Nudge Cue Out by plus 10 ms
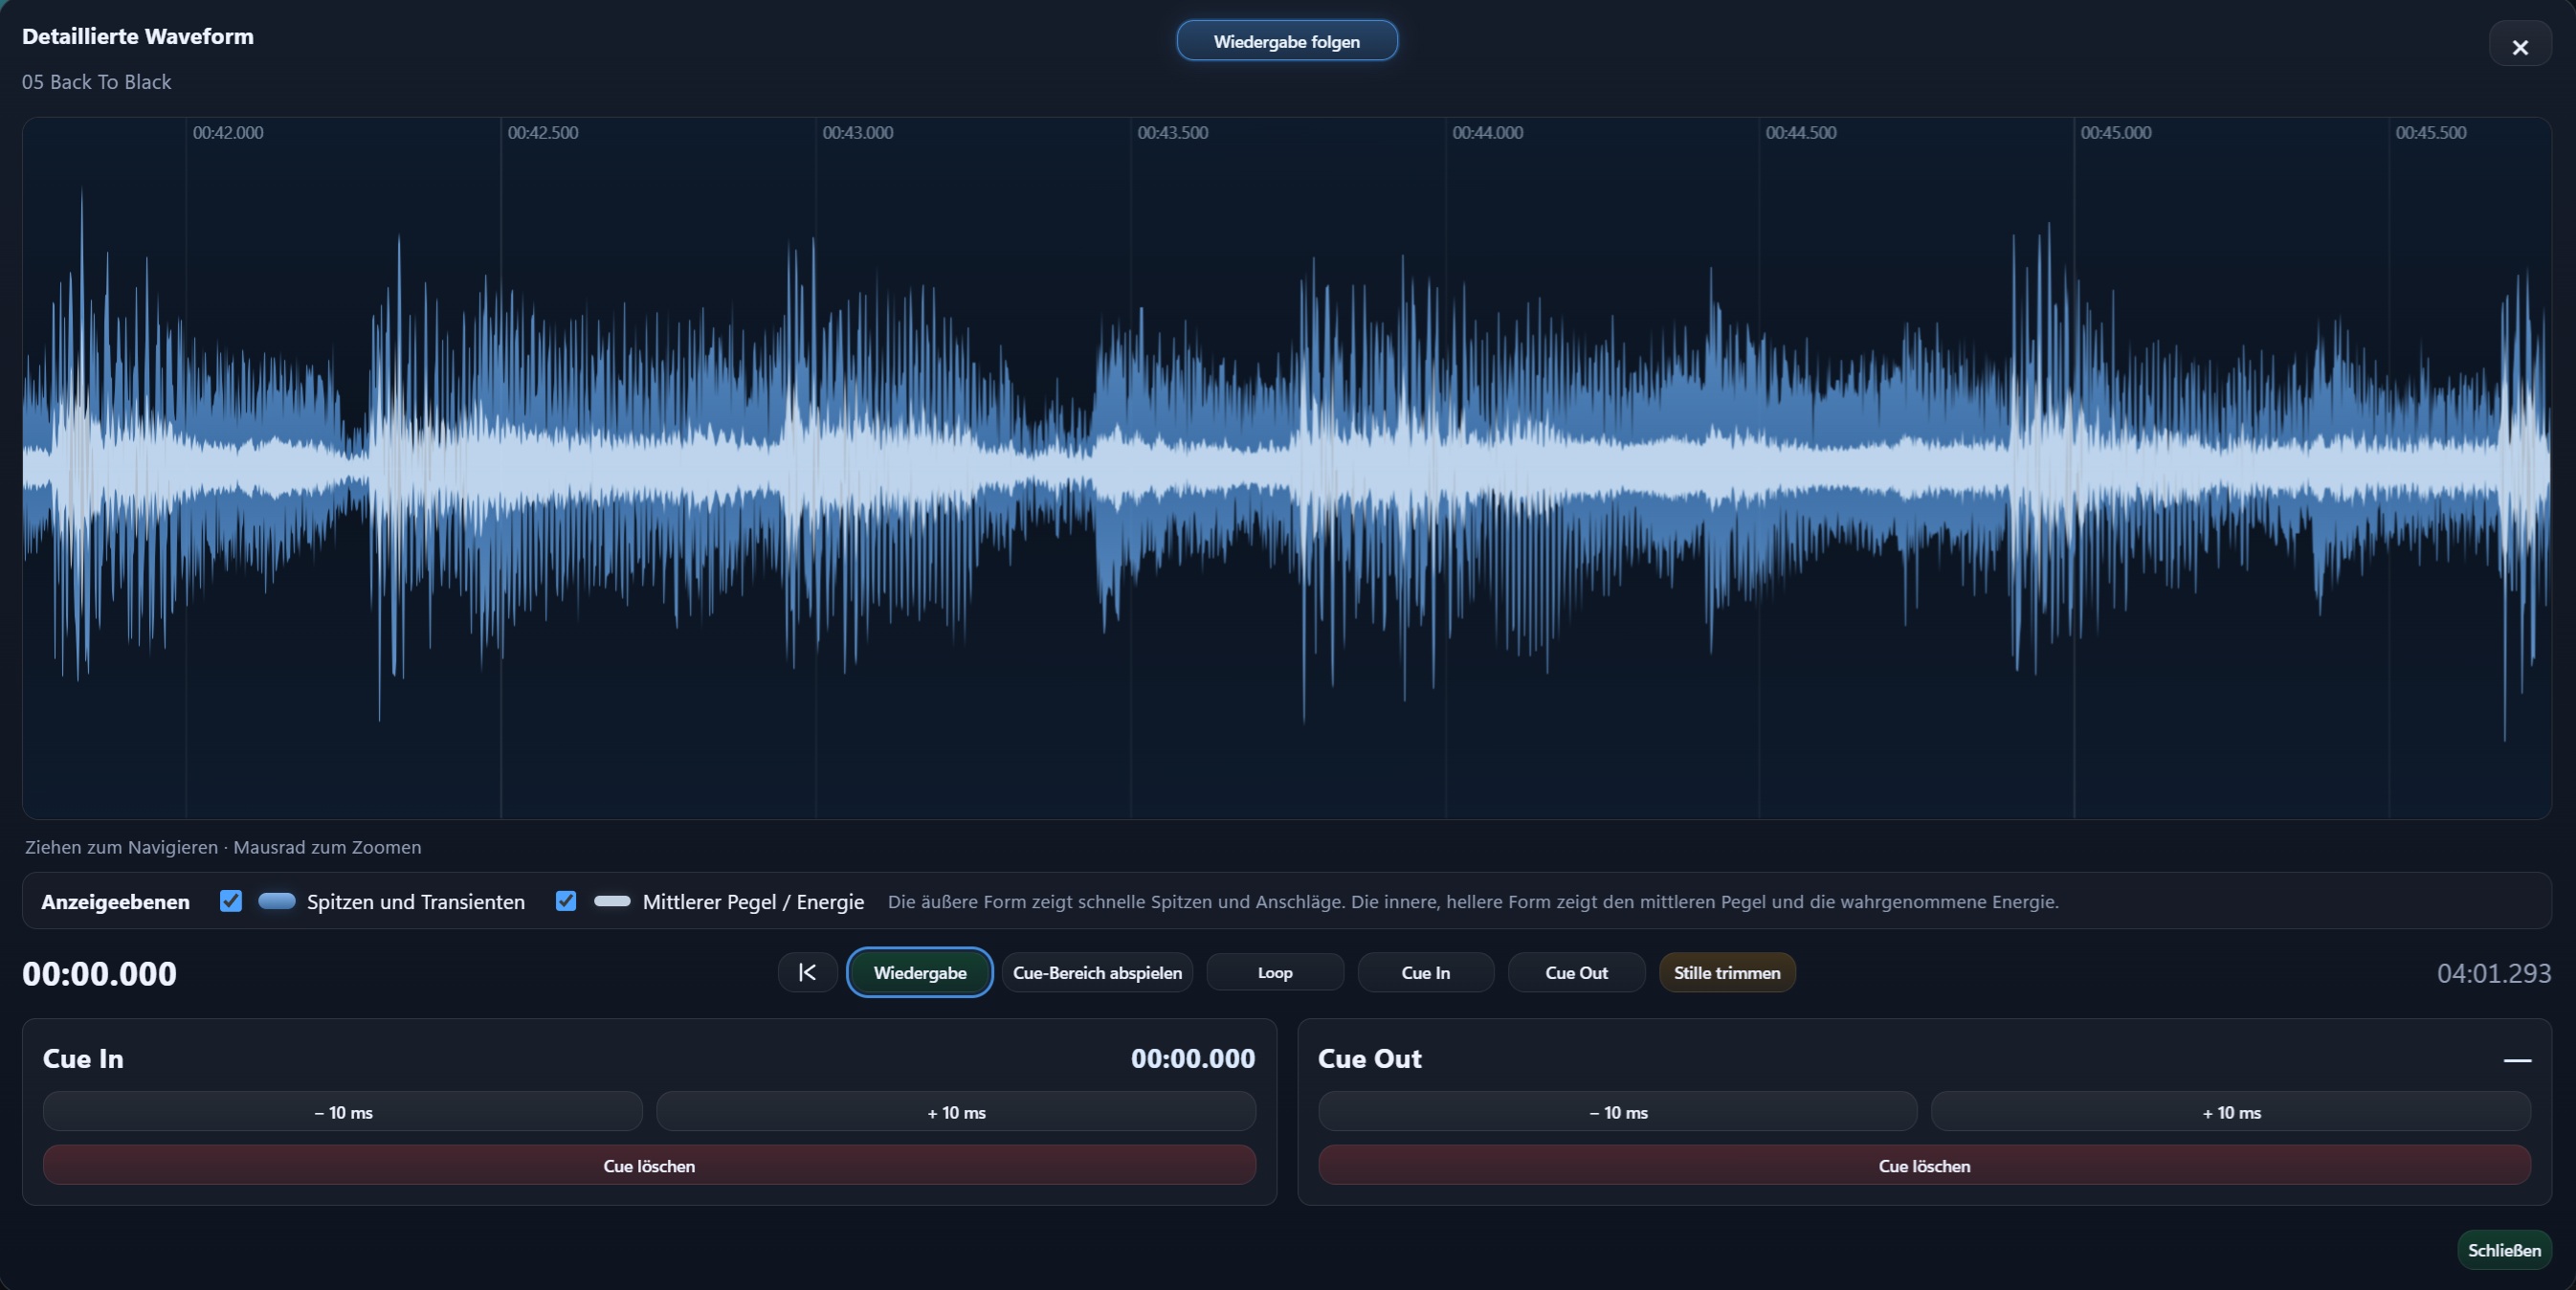2576x1290 pixels. (2231, 1112)
